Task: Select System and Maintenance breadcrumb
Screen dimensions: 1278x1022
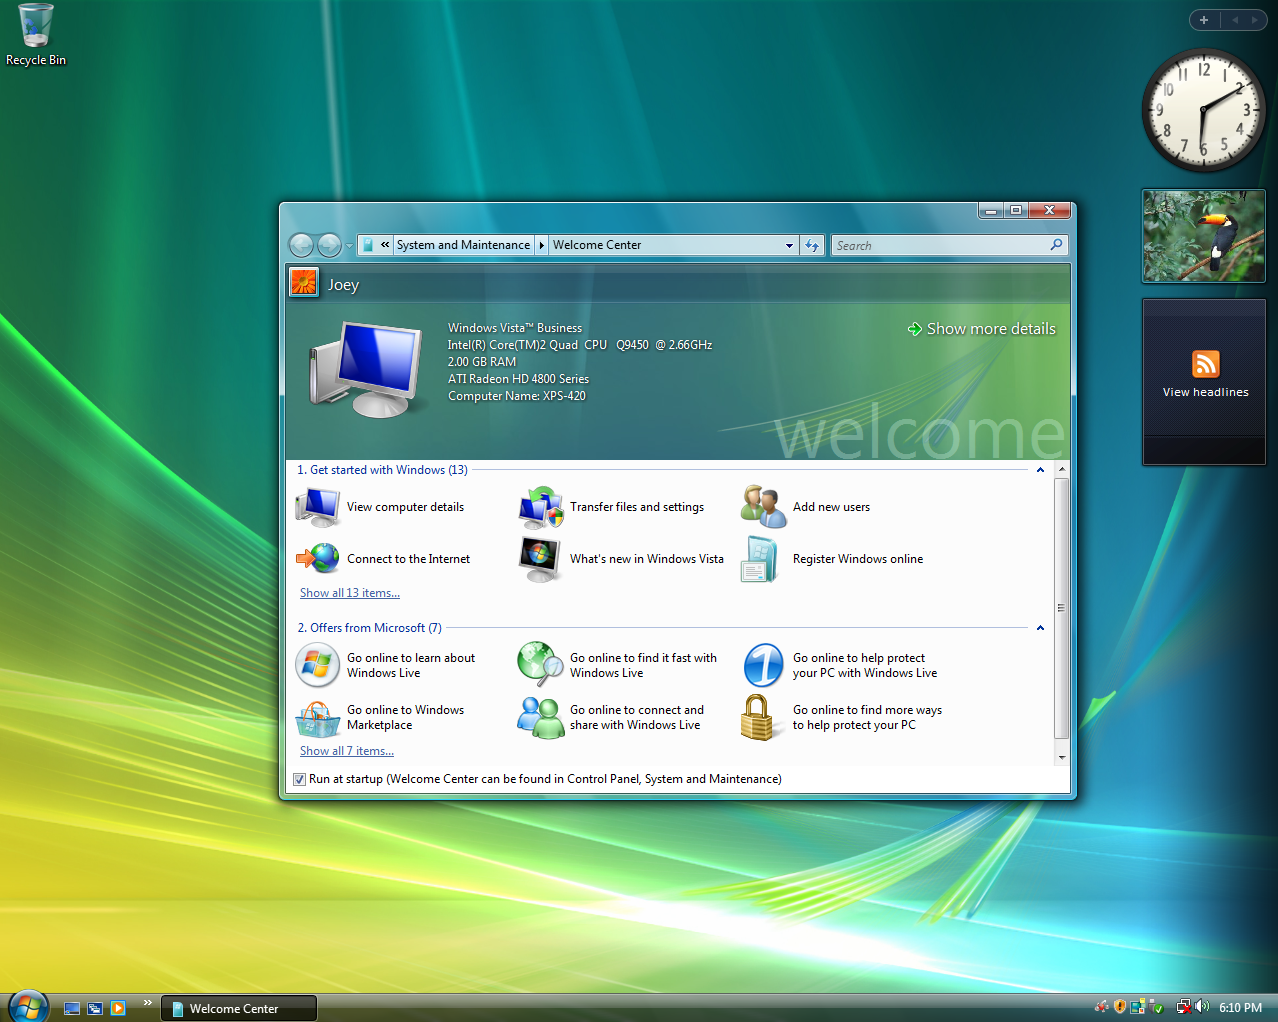Action: [x=463, y=245]
